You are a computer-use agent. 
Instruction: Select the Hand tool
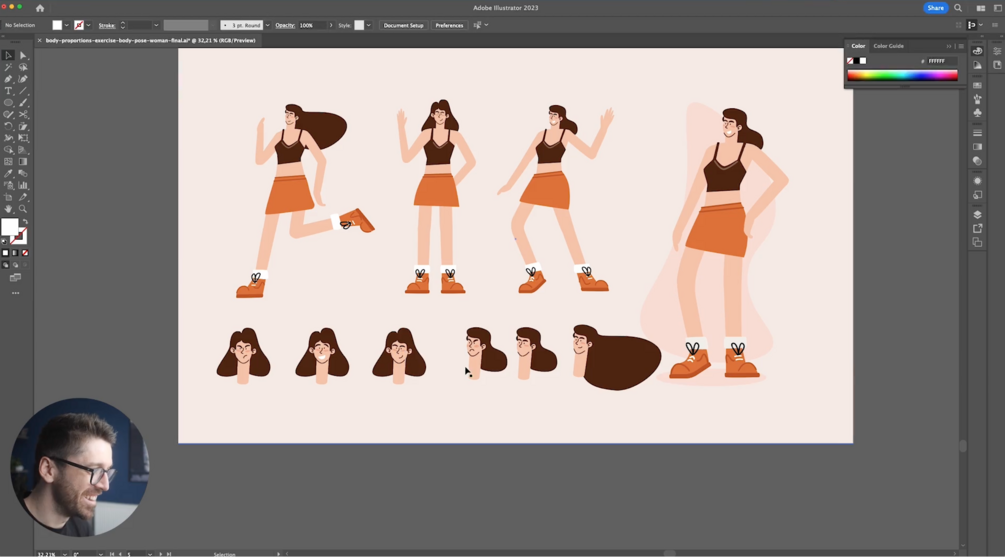coord(8,209)
